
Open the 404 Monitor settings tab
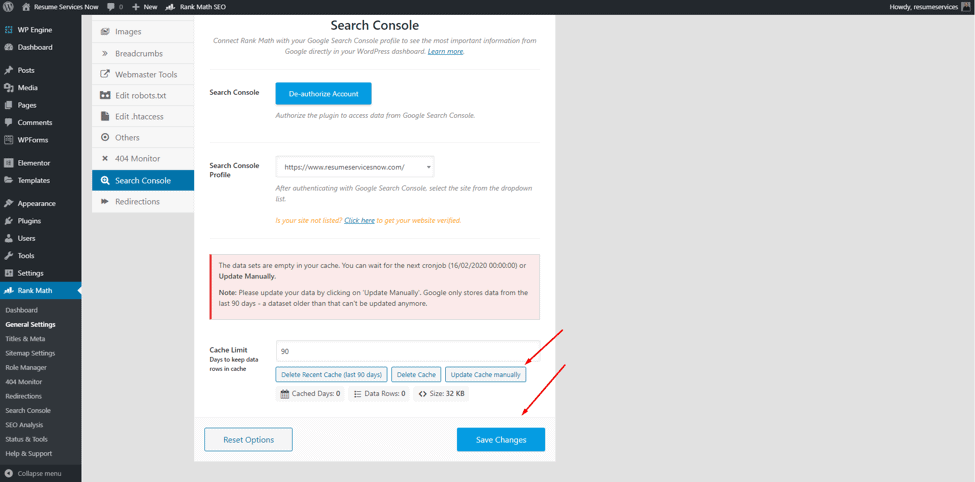tap(143, 159)
